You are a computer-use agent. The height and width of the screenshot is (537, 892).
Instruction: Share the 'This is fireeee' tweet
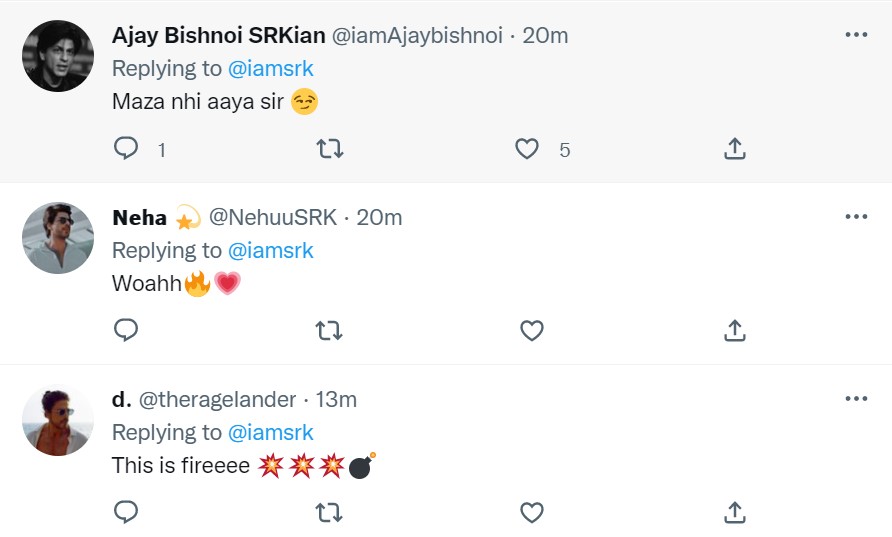[x=734, y=513]
